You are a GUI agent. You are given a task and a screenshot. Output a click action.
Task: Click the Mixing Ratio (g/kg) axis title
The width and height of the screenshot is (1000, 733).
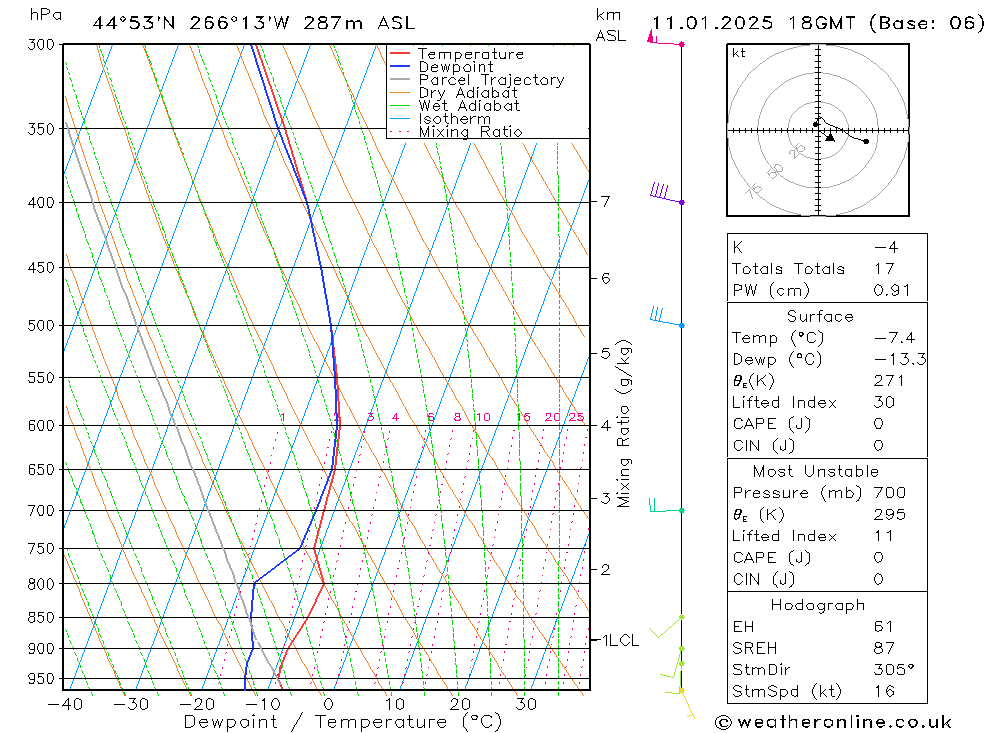click(624, 424)
